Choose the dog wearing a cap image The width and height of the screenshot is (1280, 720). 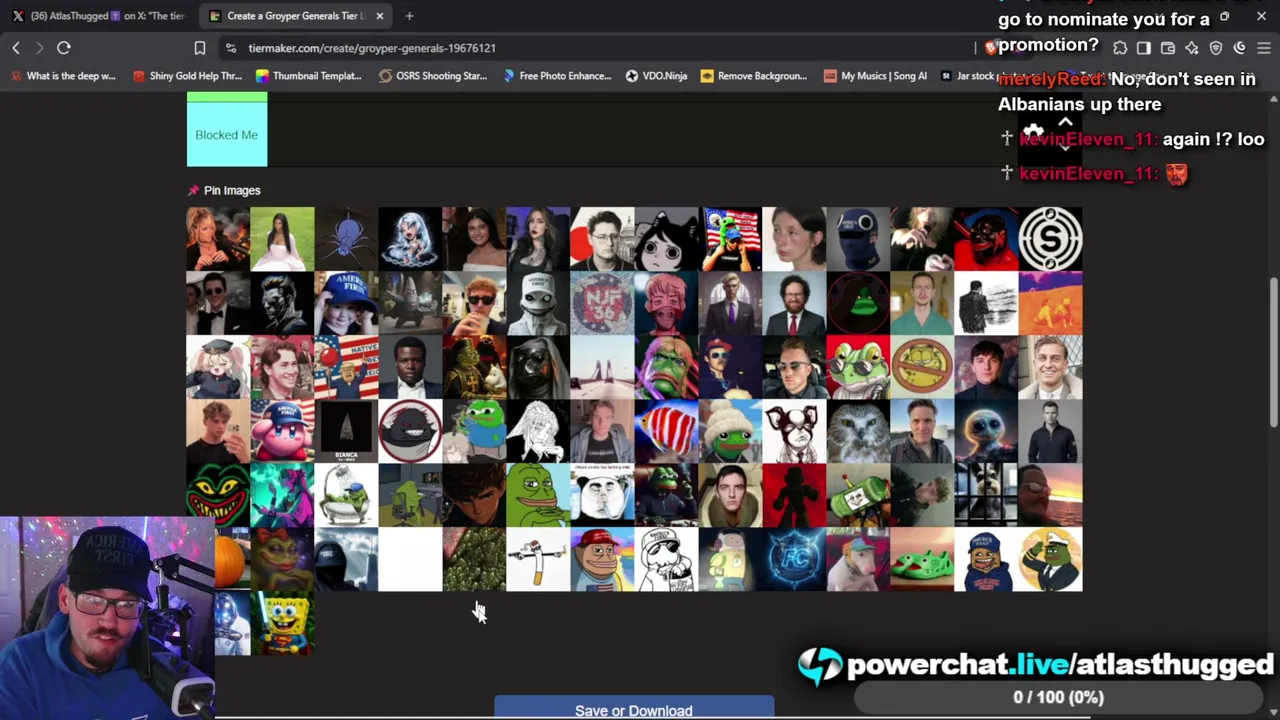click(x=858, y=559)
